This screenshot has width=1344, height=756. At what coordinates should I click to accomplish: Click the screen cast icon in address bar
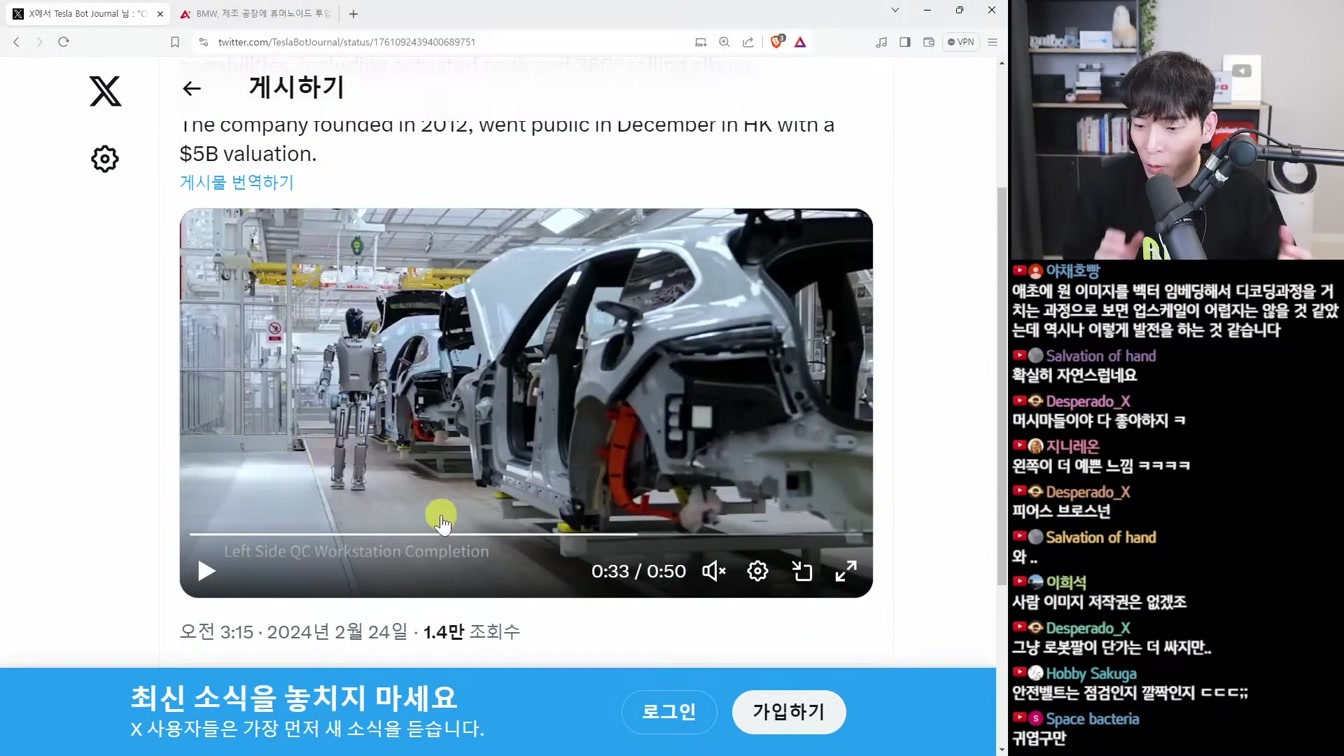tap(701, 42)
